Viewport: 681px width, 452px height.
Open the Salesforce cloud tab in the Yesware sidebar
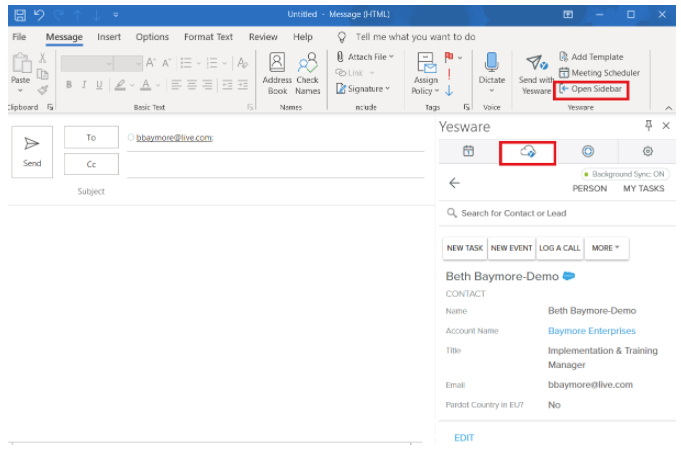click(x=527, y=151)
